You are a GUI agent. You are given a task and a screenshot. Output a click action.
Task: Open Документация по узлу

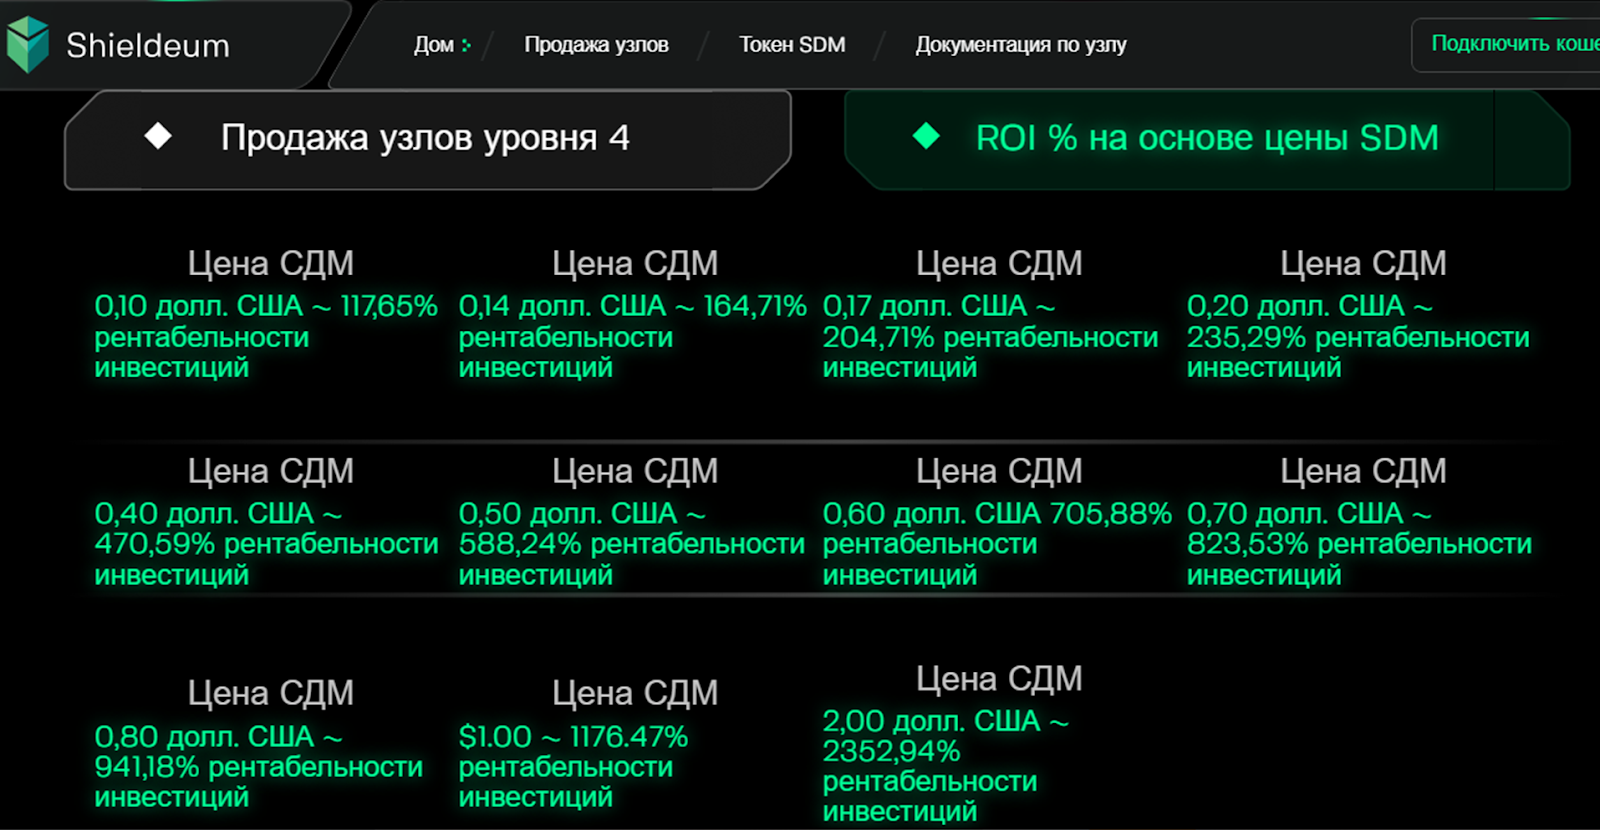1020,45
